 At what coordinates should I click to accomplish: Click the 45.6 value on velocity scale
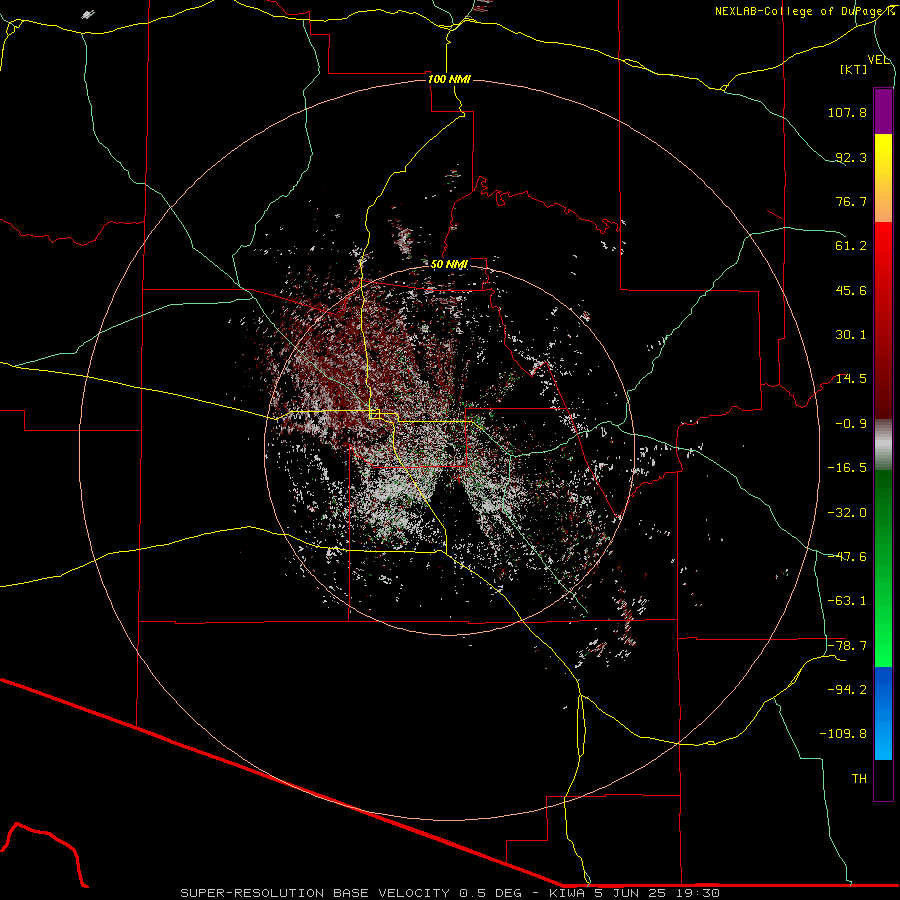pos(851,290)
